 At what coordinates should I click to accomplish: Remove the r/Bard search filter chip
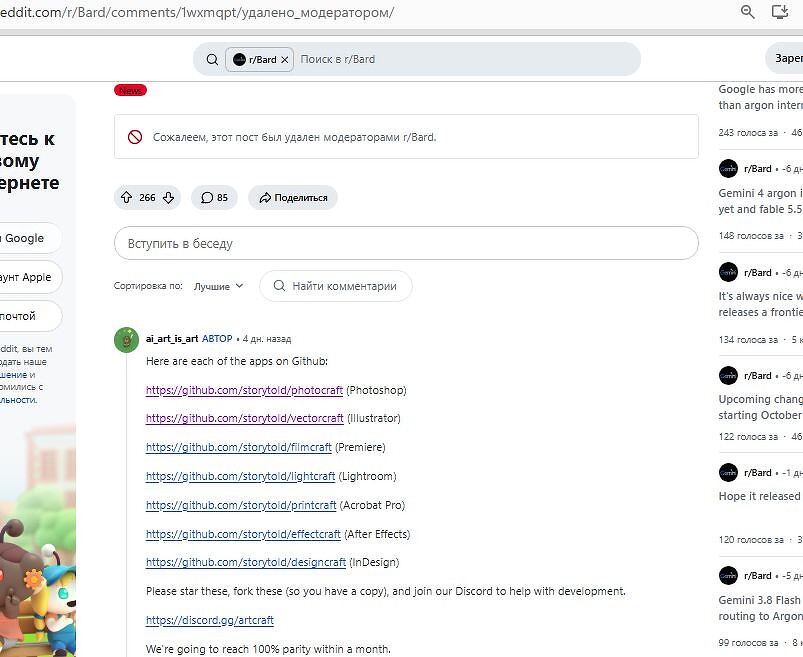[285, 59]
